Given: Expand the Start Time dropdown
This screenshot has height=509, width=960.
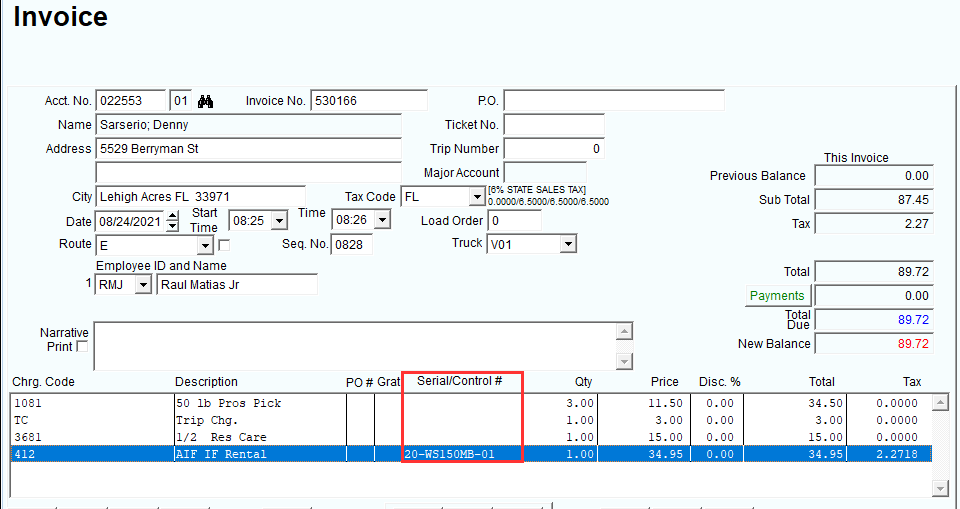Looking at the screenshot, I should [279, 221].
